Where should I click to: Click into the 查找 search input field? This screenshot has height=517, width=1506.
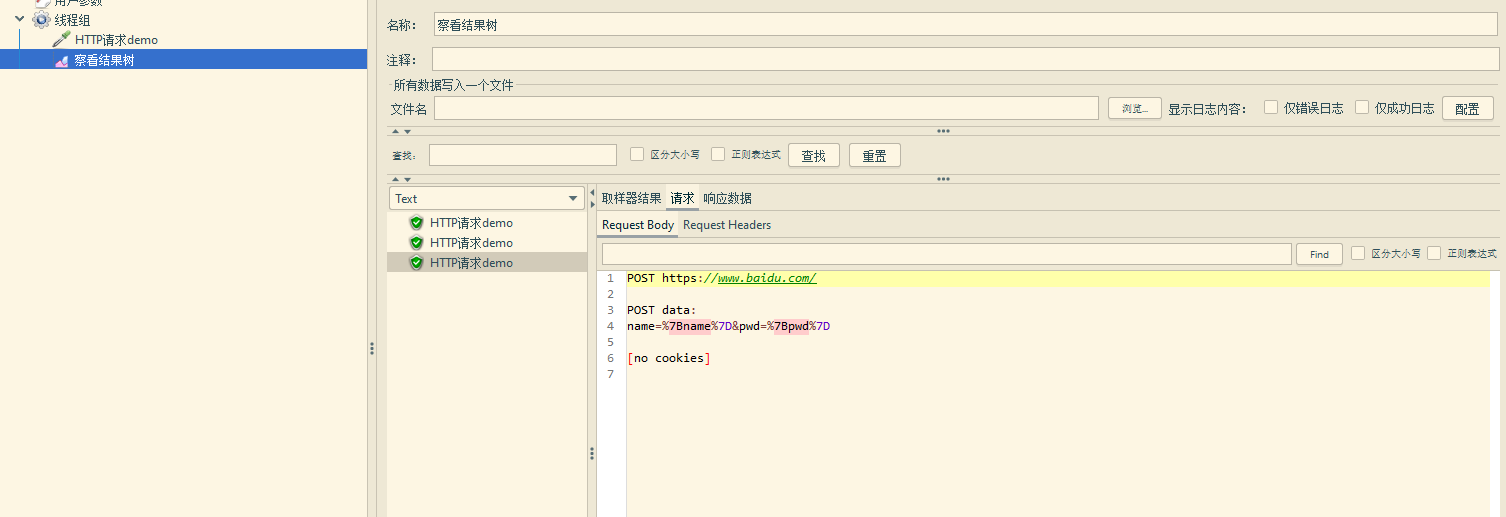coord(523,155)
